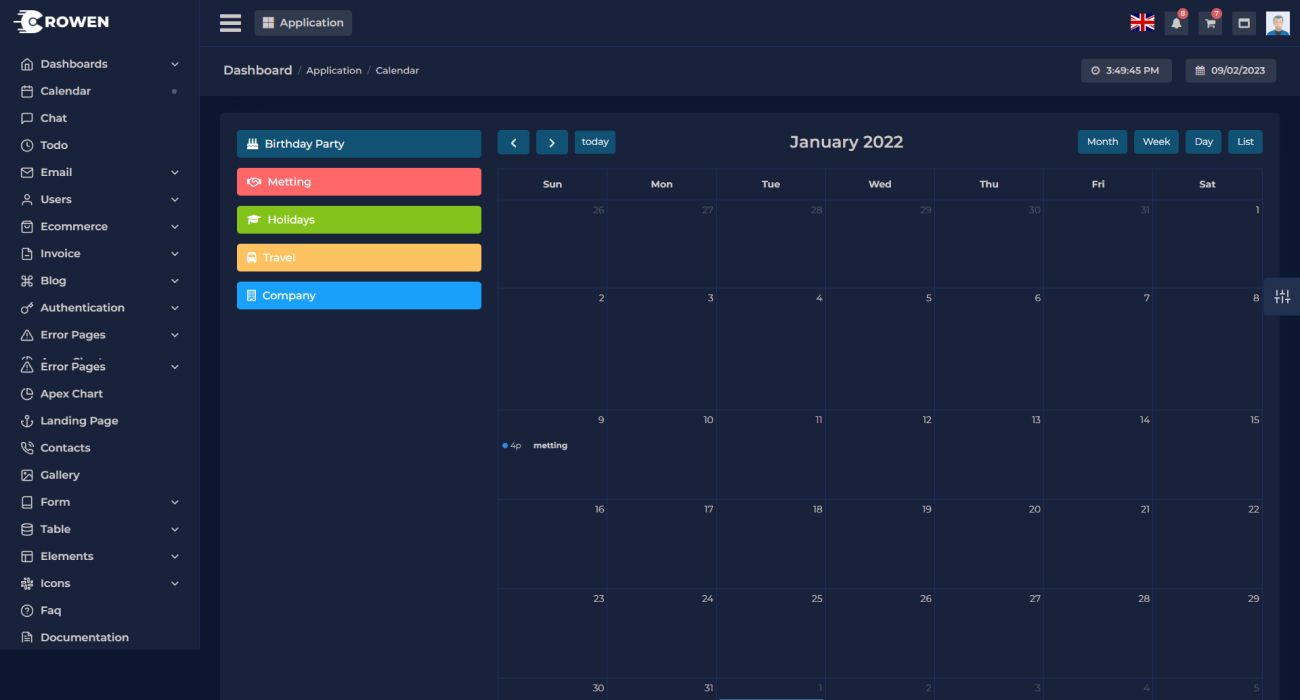Click the January 2022 title
This screenshot has width=1300, height=700.
[846, 142]
